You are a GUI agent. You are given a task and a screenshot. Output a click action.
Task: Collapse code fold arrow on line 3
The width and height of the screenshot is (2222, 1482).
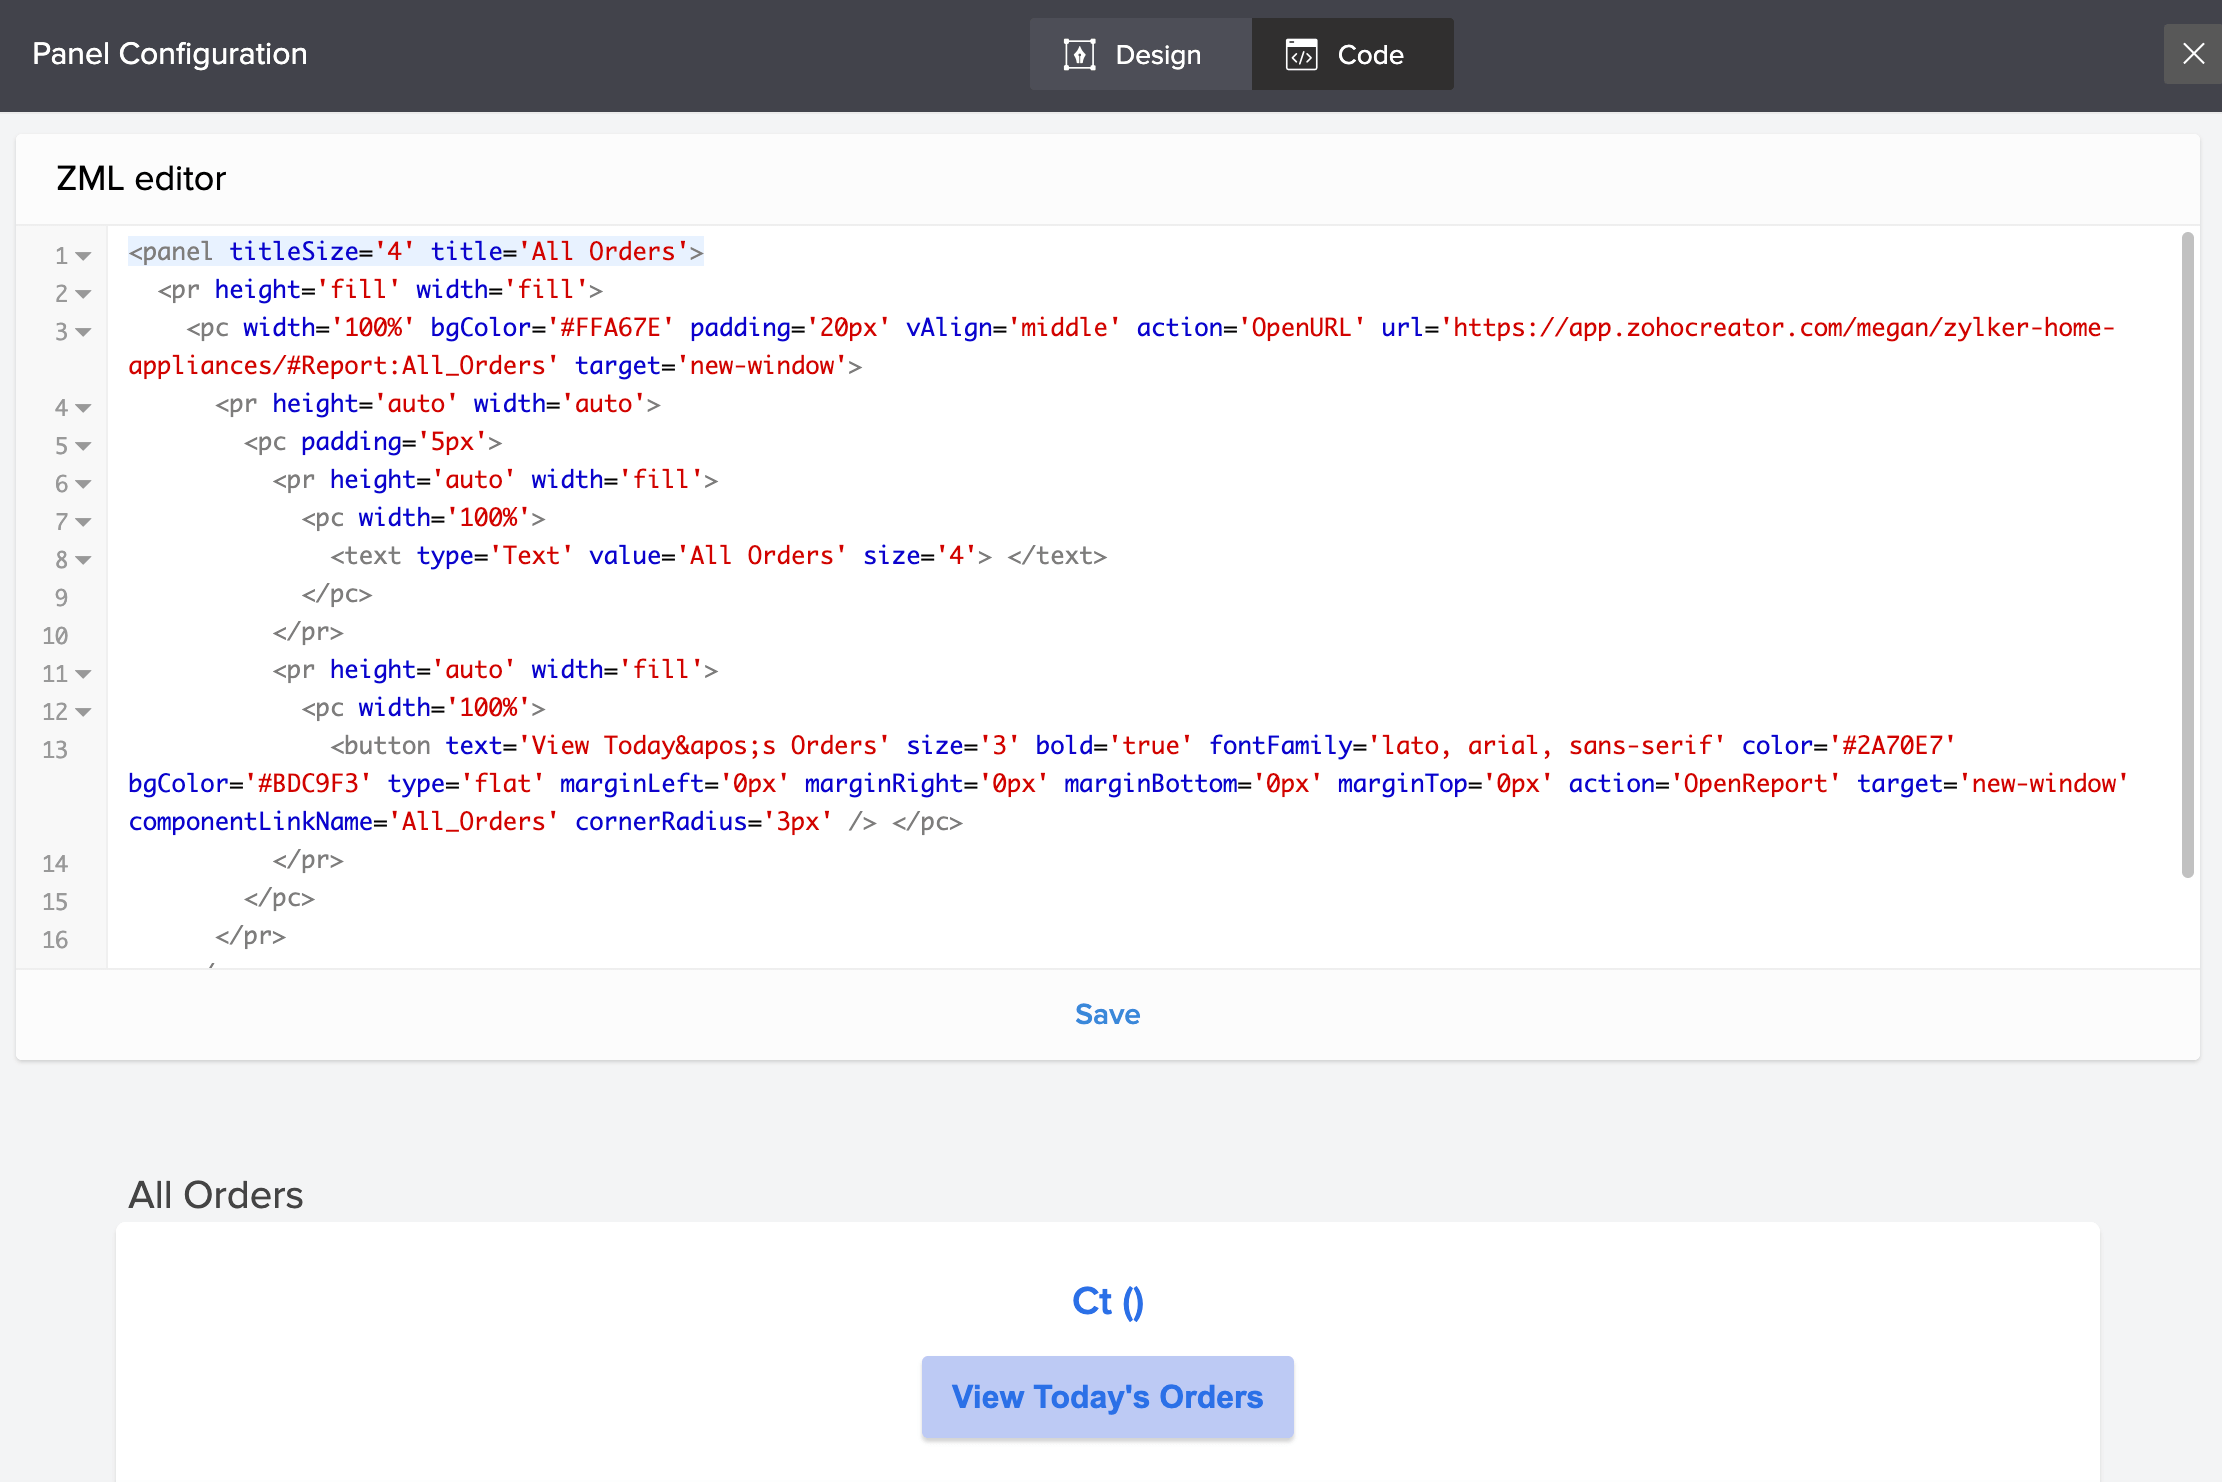83,332
